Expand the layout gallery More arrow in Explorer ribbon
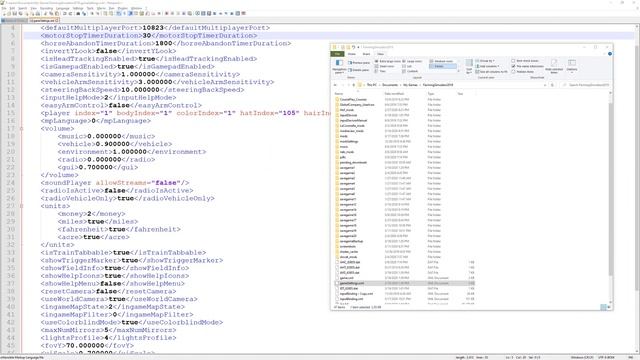 tap(458, 71)
